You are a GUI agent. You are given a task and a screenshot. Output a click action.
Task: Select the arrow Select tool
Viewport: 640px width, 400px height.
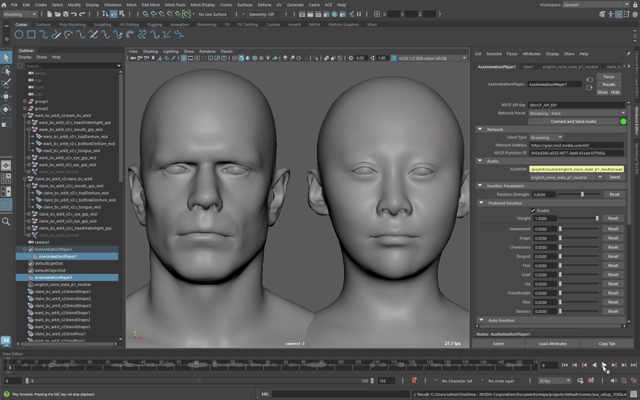[7, 58]
